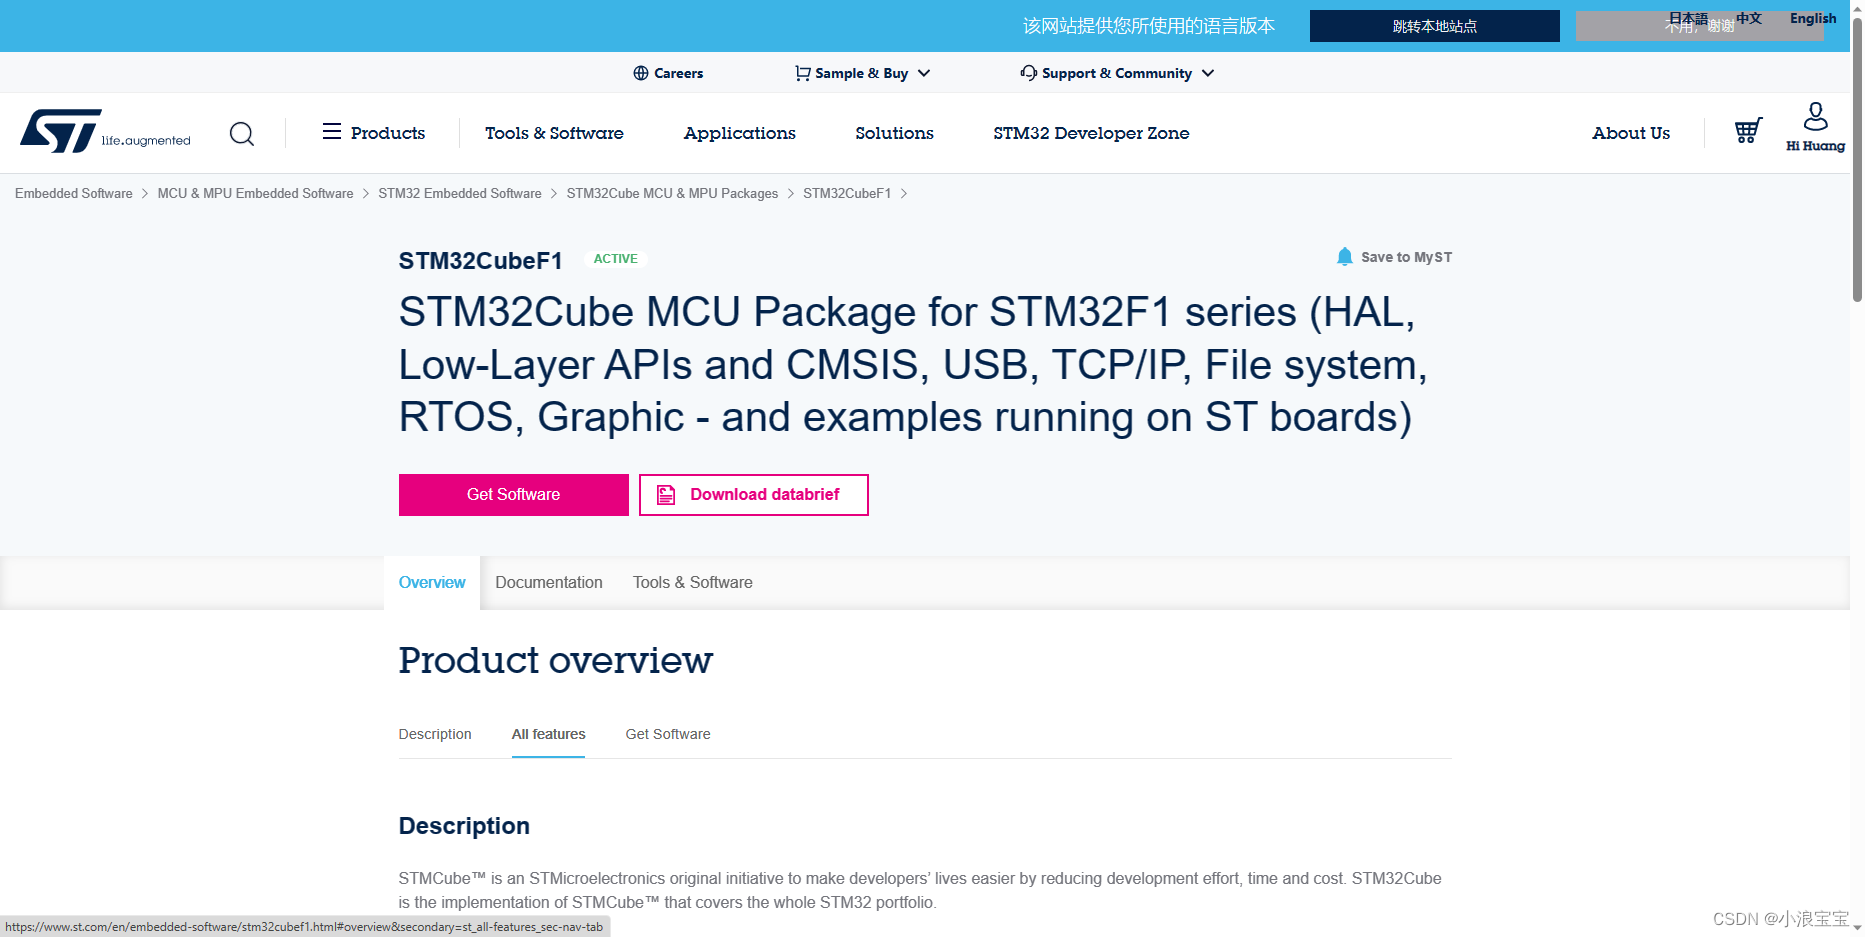The height and width of the screenshot is (937, 1865).
Task: Click the STM32CubeF1 product title
Action: click(480, 261)
